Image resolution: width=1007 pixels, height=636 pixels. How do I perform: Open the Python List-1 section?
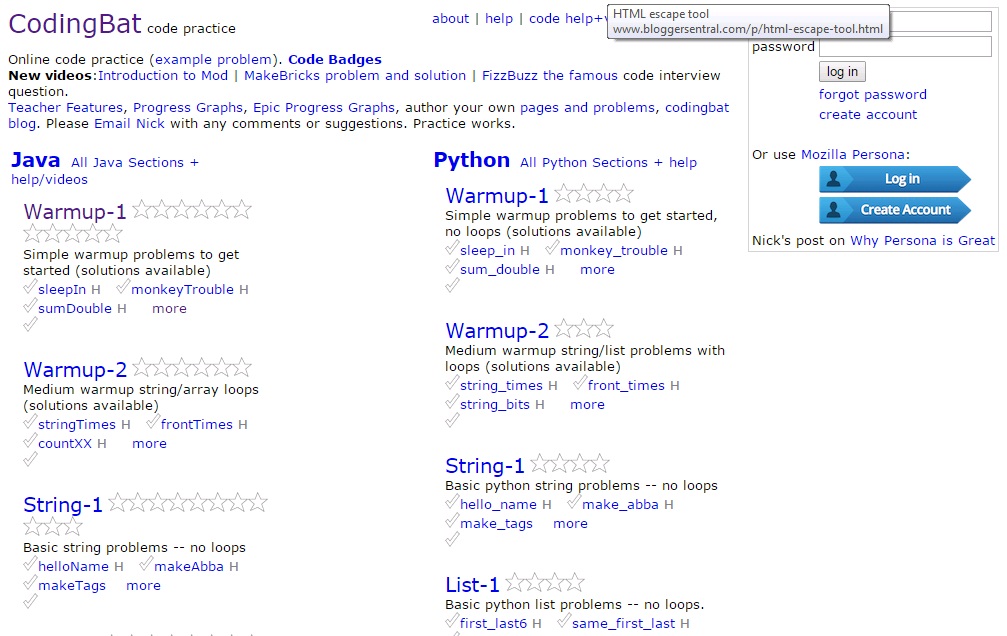pos(472,585)
